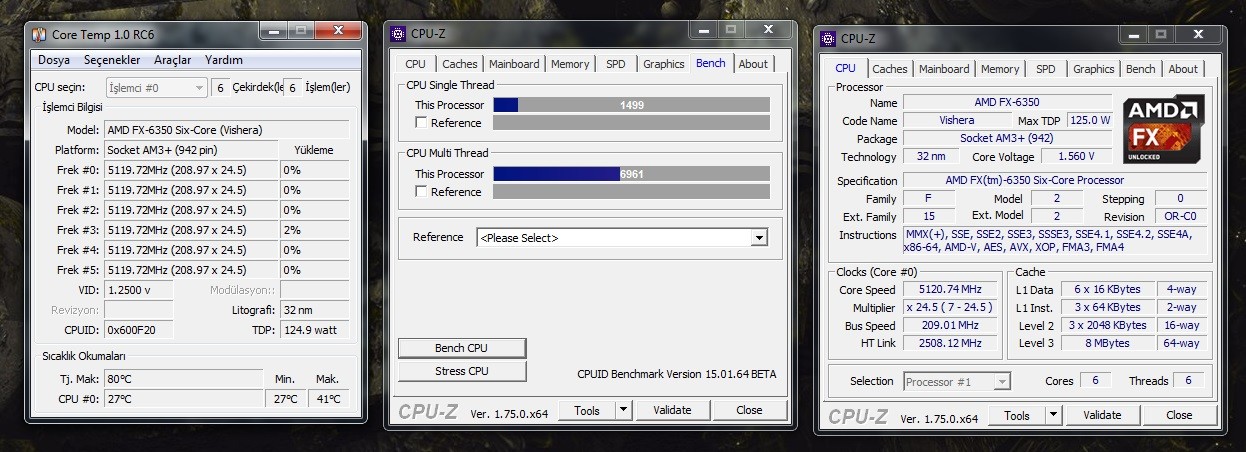The width and height of the screenshot is (1246, 452).
Task: Switch to Graphics tab in Bench window
Action: 664,64
